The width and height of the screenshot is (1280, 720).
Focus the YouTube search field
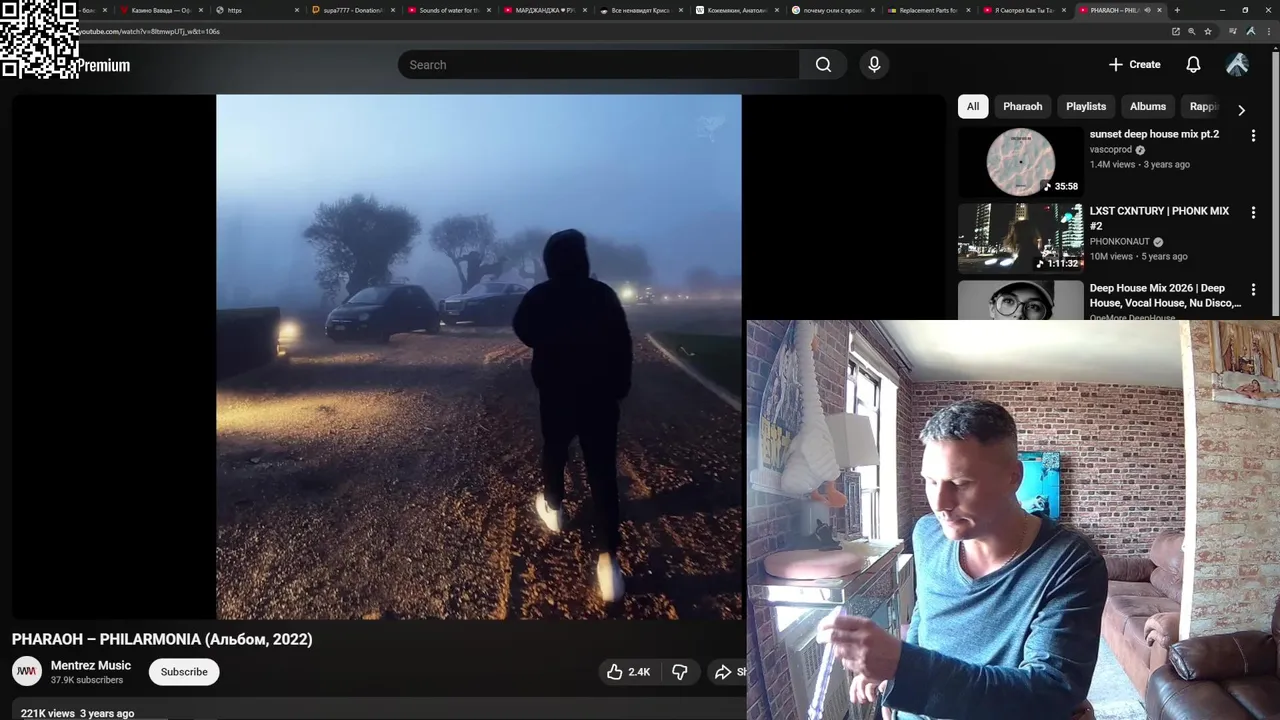pos(598,65)
